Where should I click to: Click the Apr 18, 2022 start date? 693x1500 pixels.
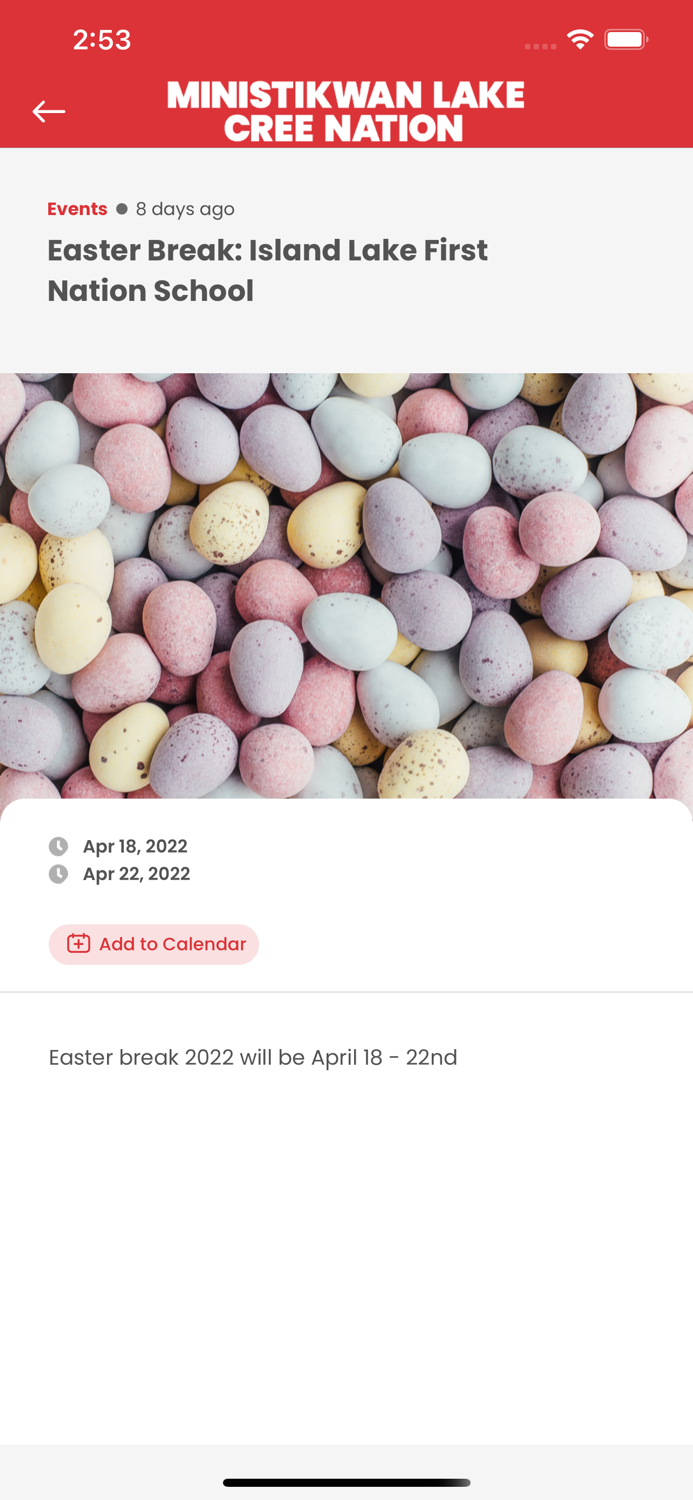pos(135,847)
